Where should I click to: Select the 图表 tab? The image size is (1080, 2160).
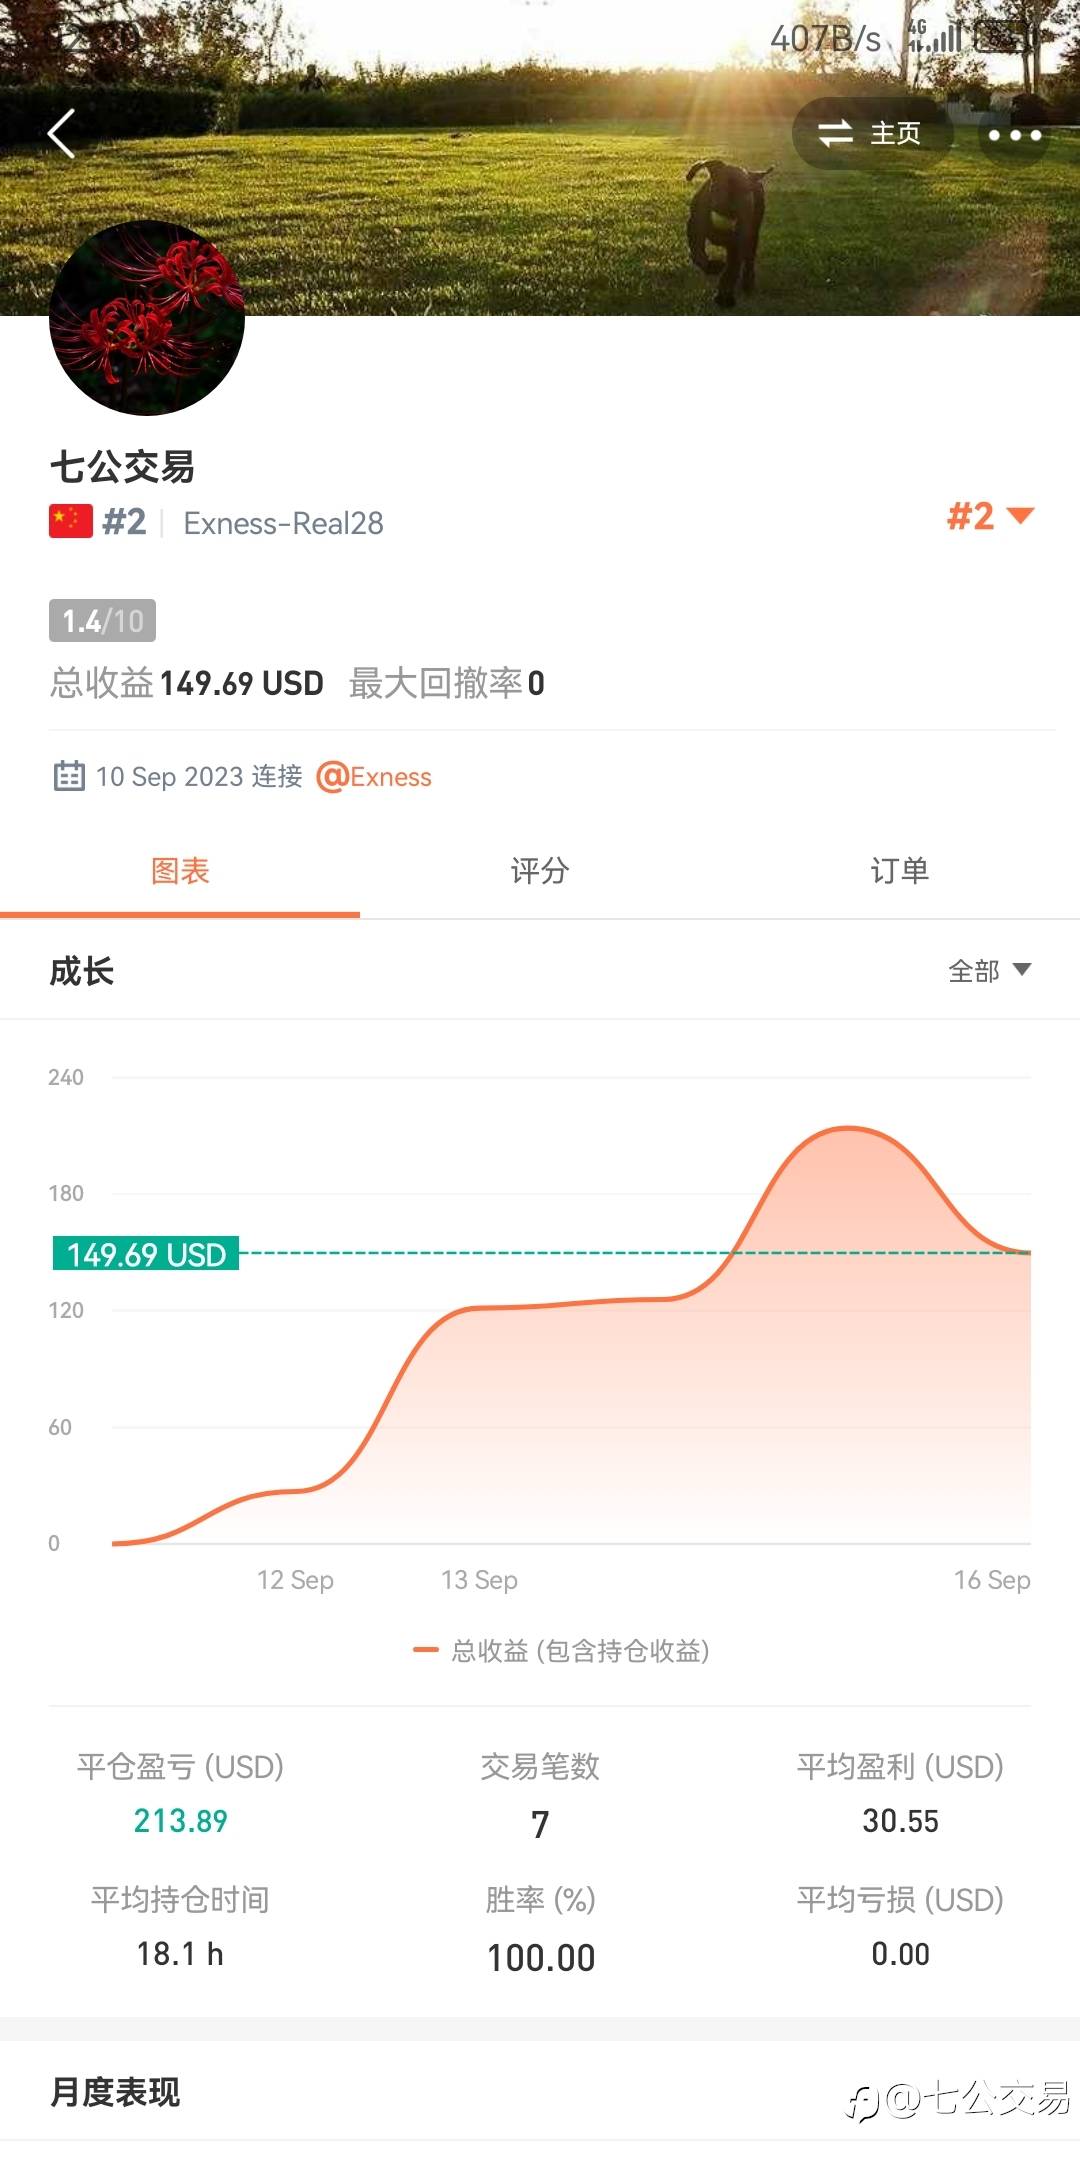click(180, 871)
